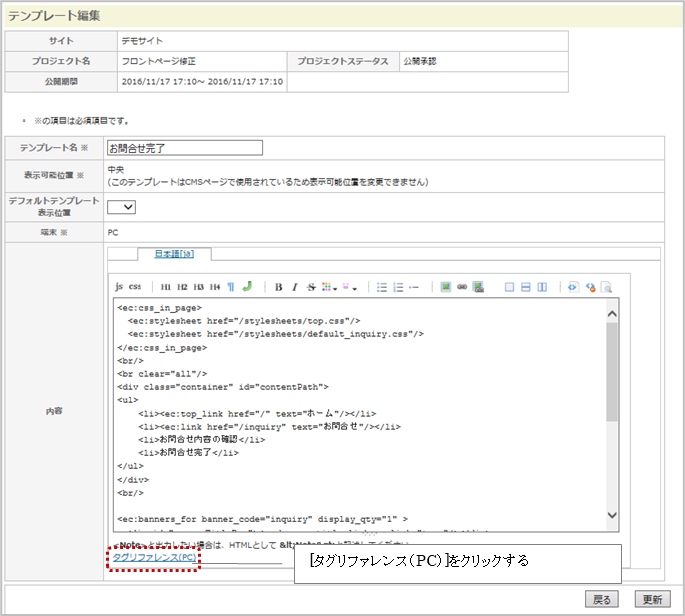Screen dimensions: 685x616
Task: Click the 戻る button
Action: 603,599
